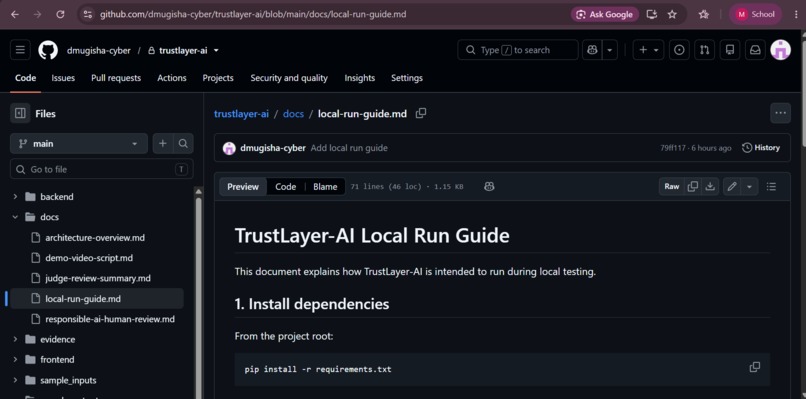The image size is (806, 399).
Task: Add file with plus button in tree
Action: (x=162, y=143)
